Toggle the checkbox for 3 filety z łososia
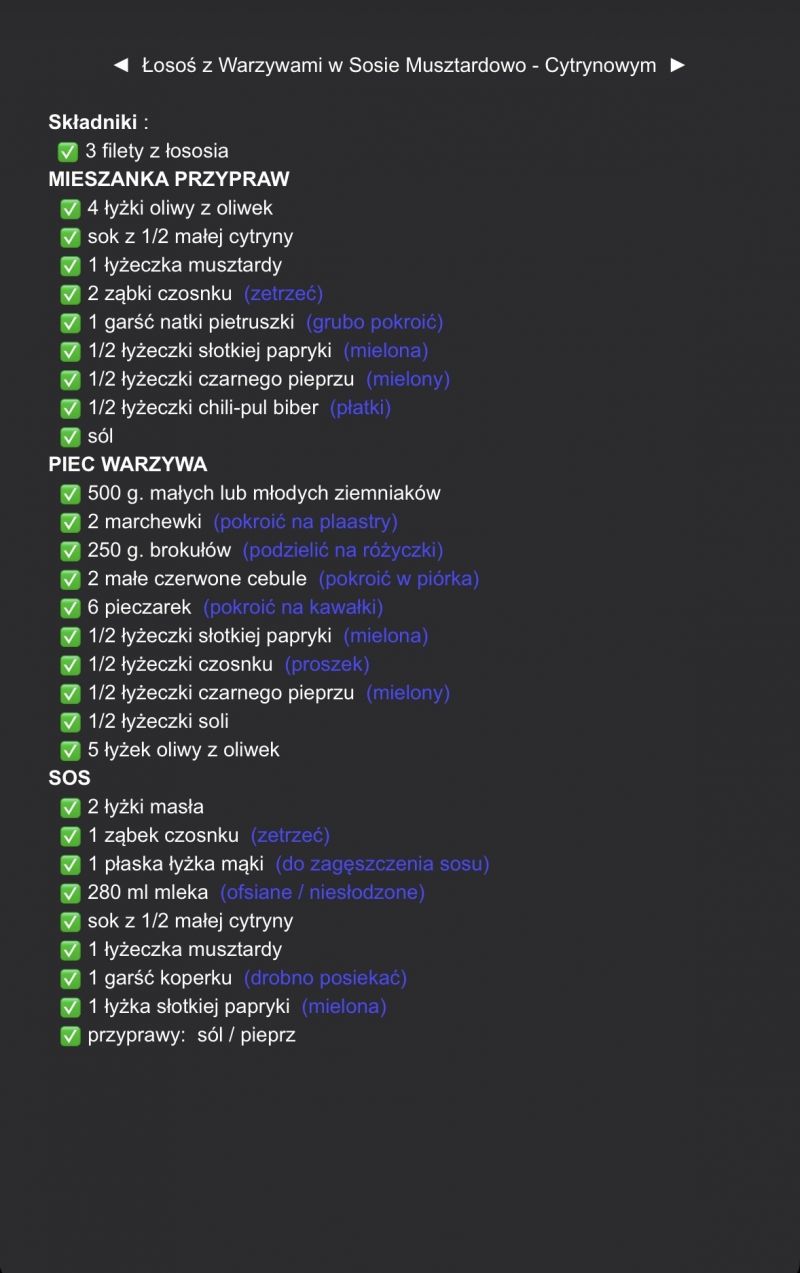The image size is (800, 1273). click(68, 152)
